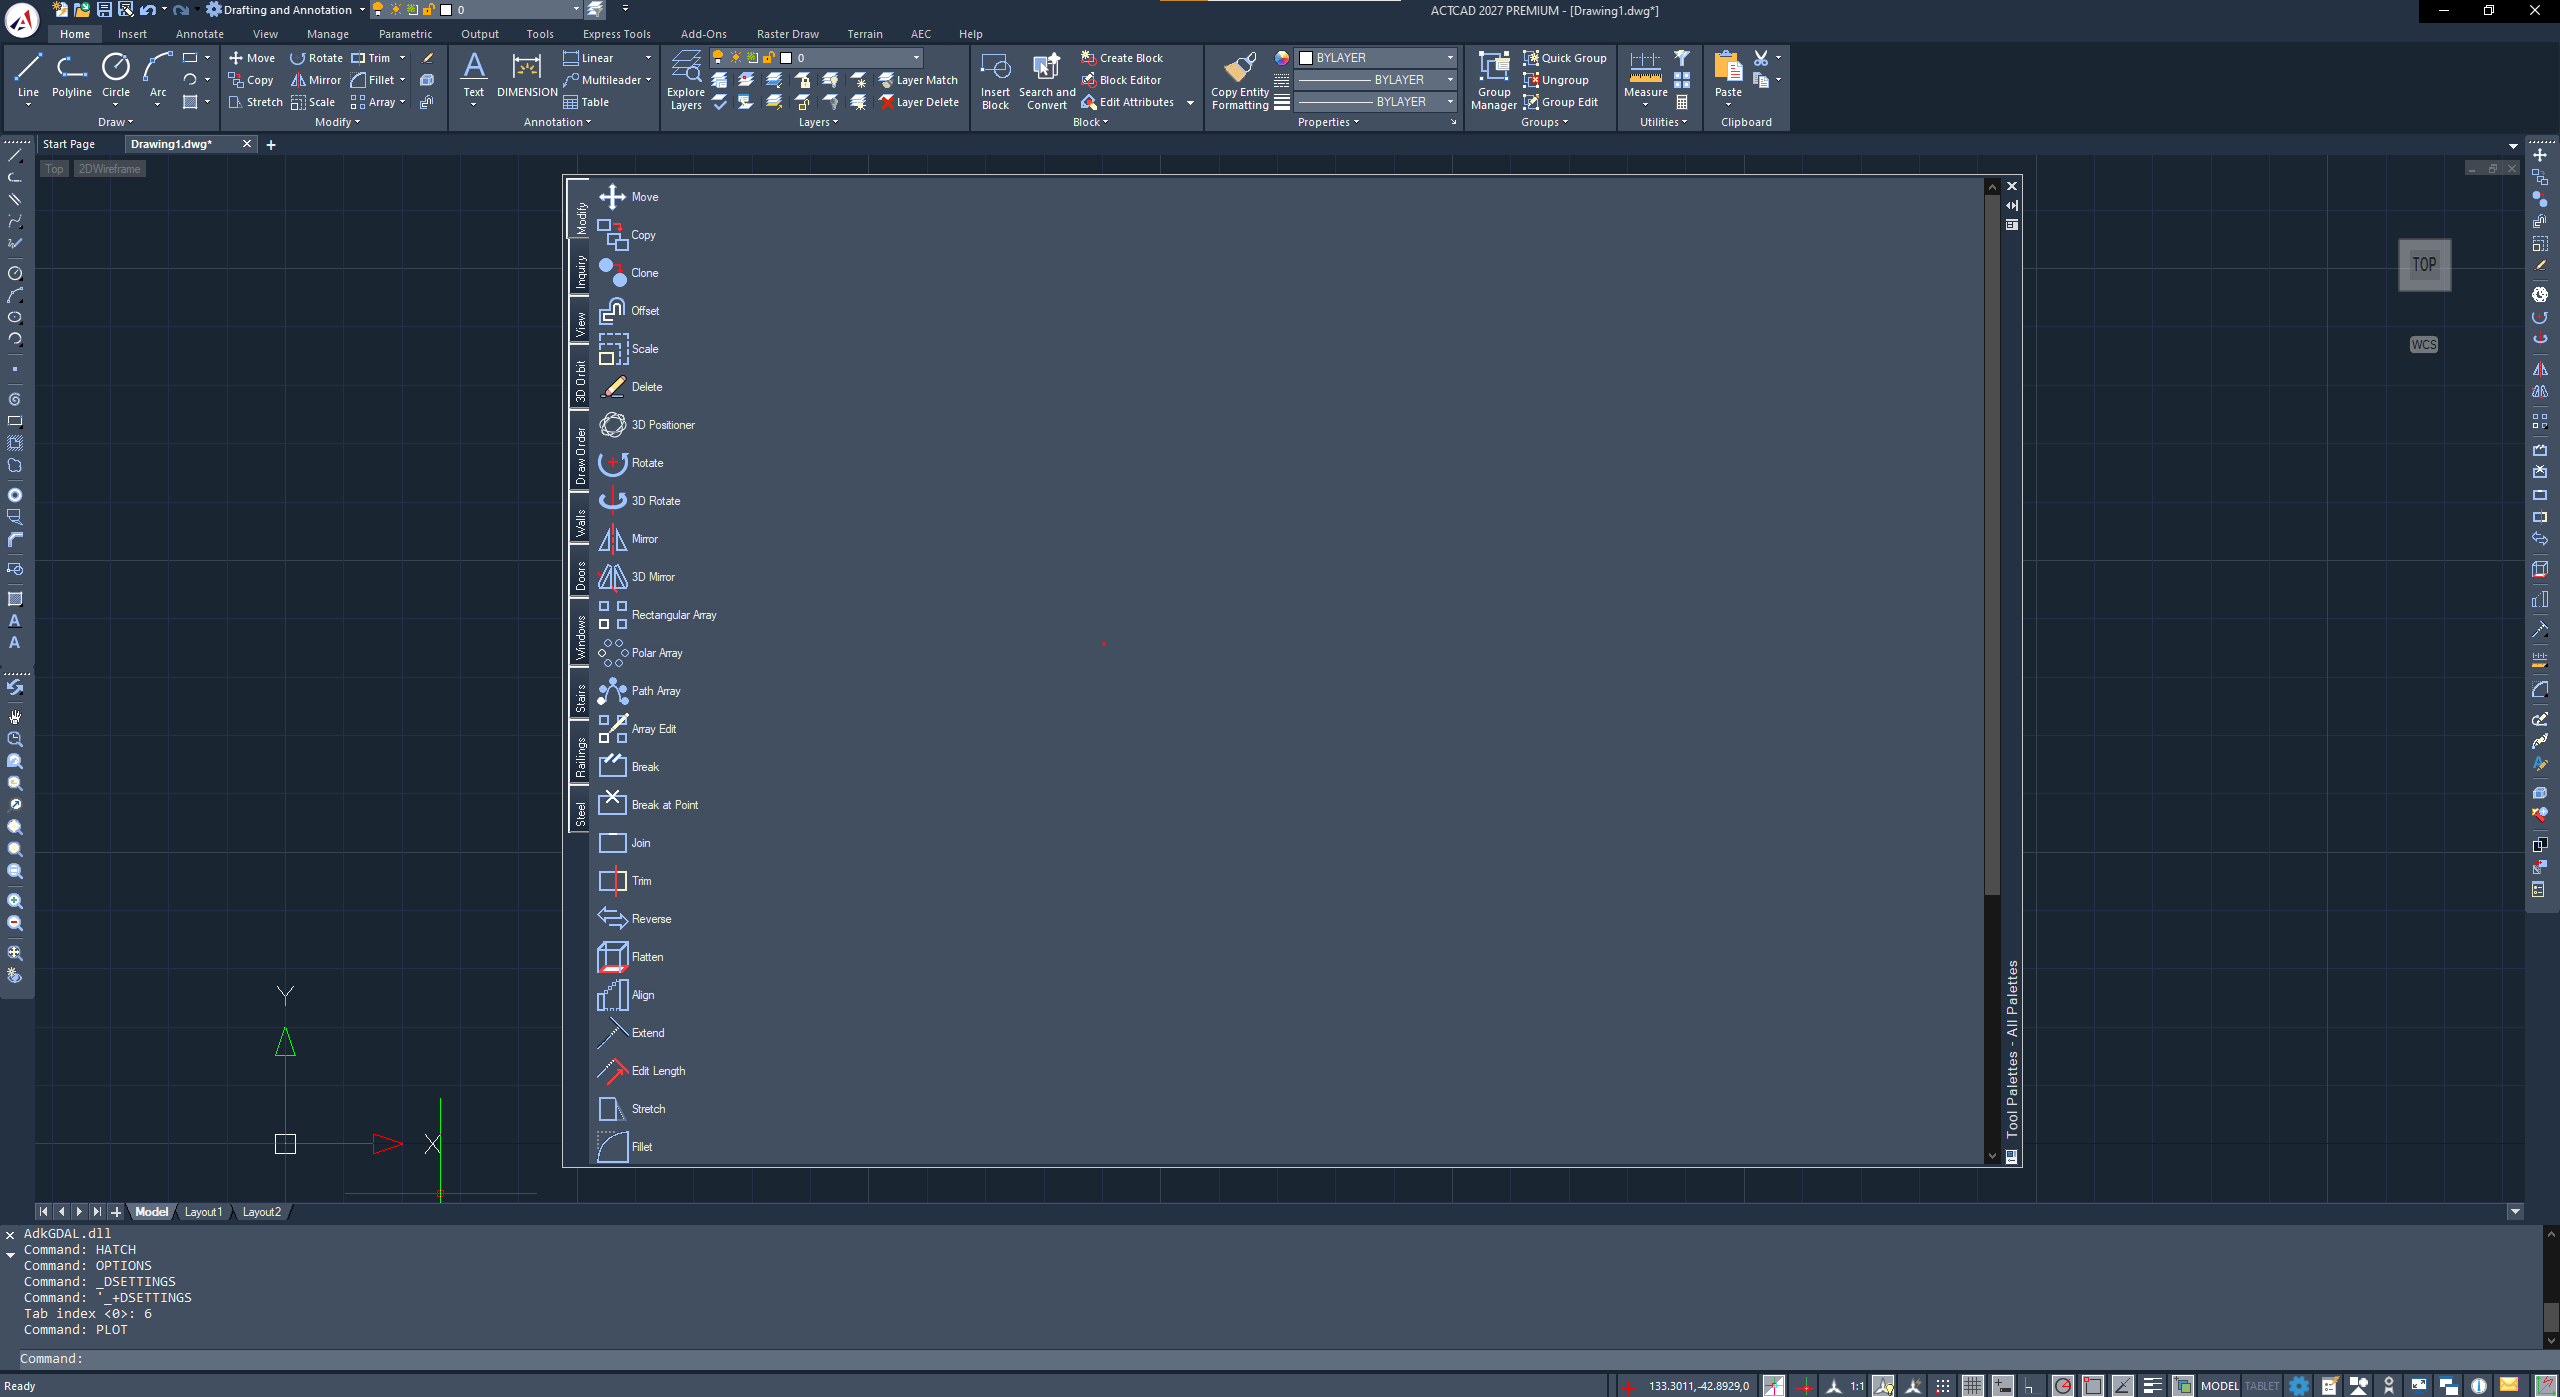Image resolution: width=2560 pixels, height=1397 pixels.
Task: Toggle TABLET mode in status bar
Action: 2262,1386
